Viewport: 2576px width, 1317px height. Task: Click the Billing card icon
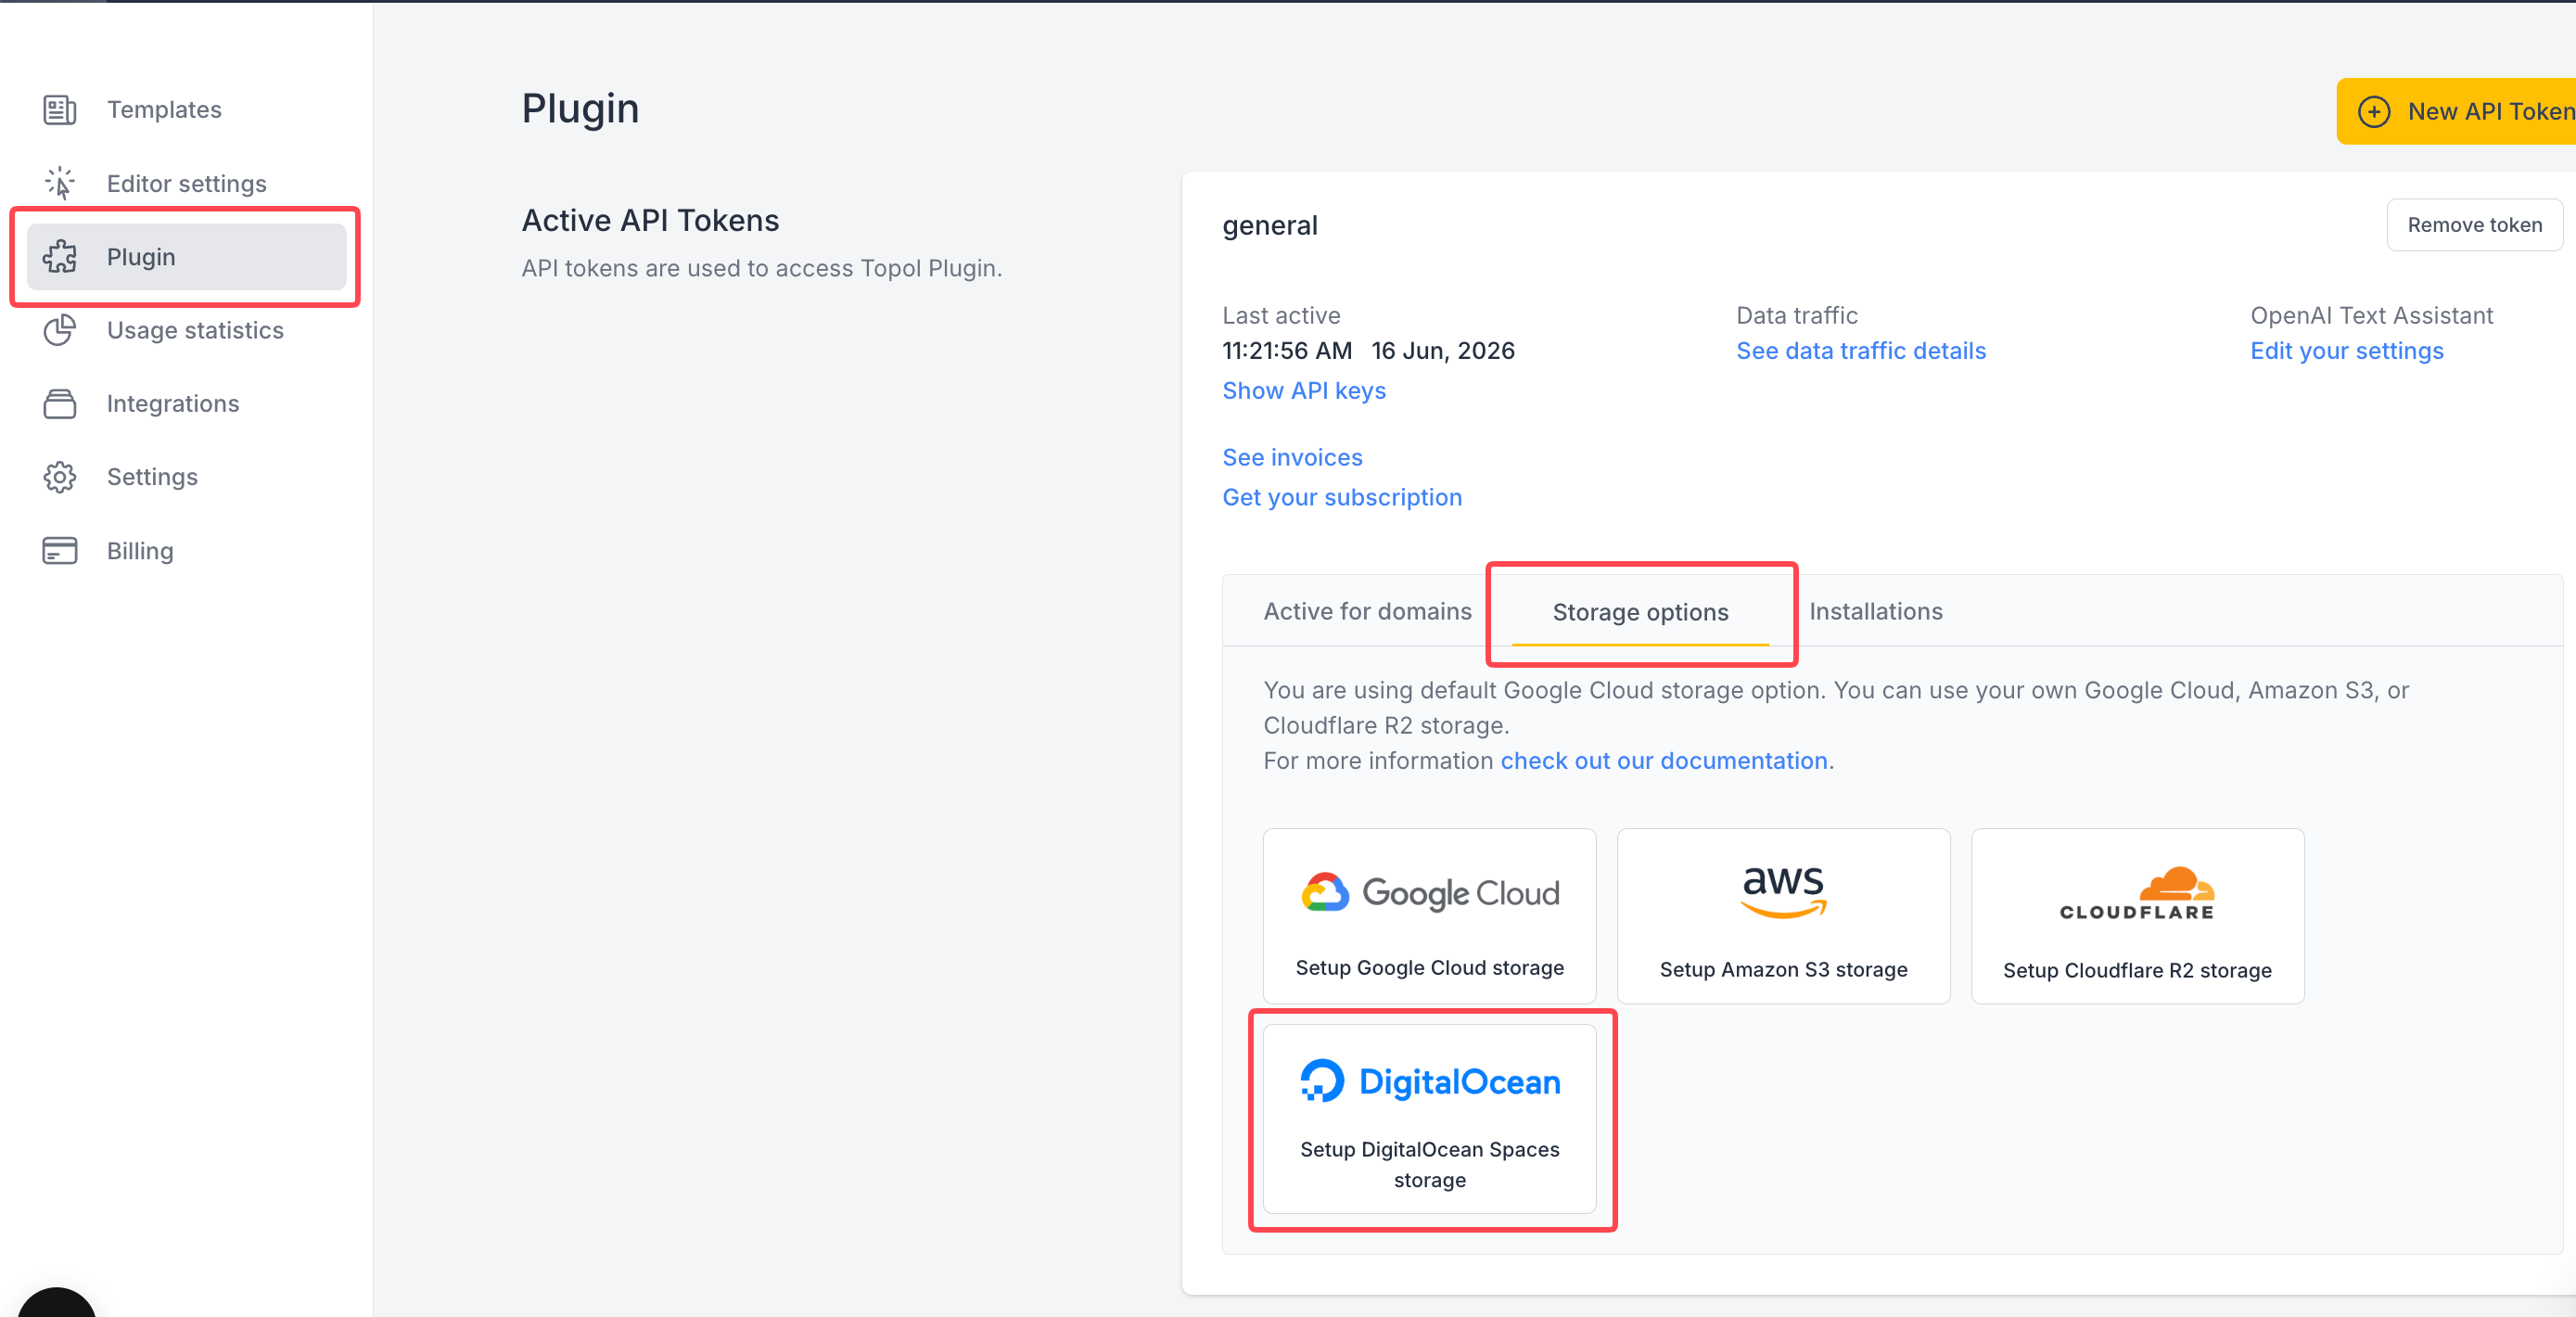pyautogui.click(x=59, y=551)
